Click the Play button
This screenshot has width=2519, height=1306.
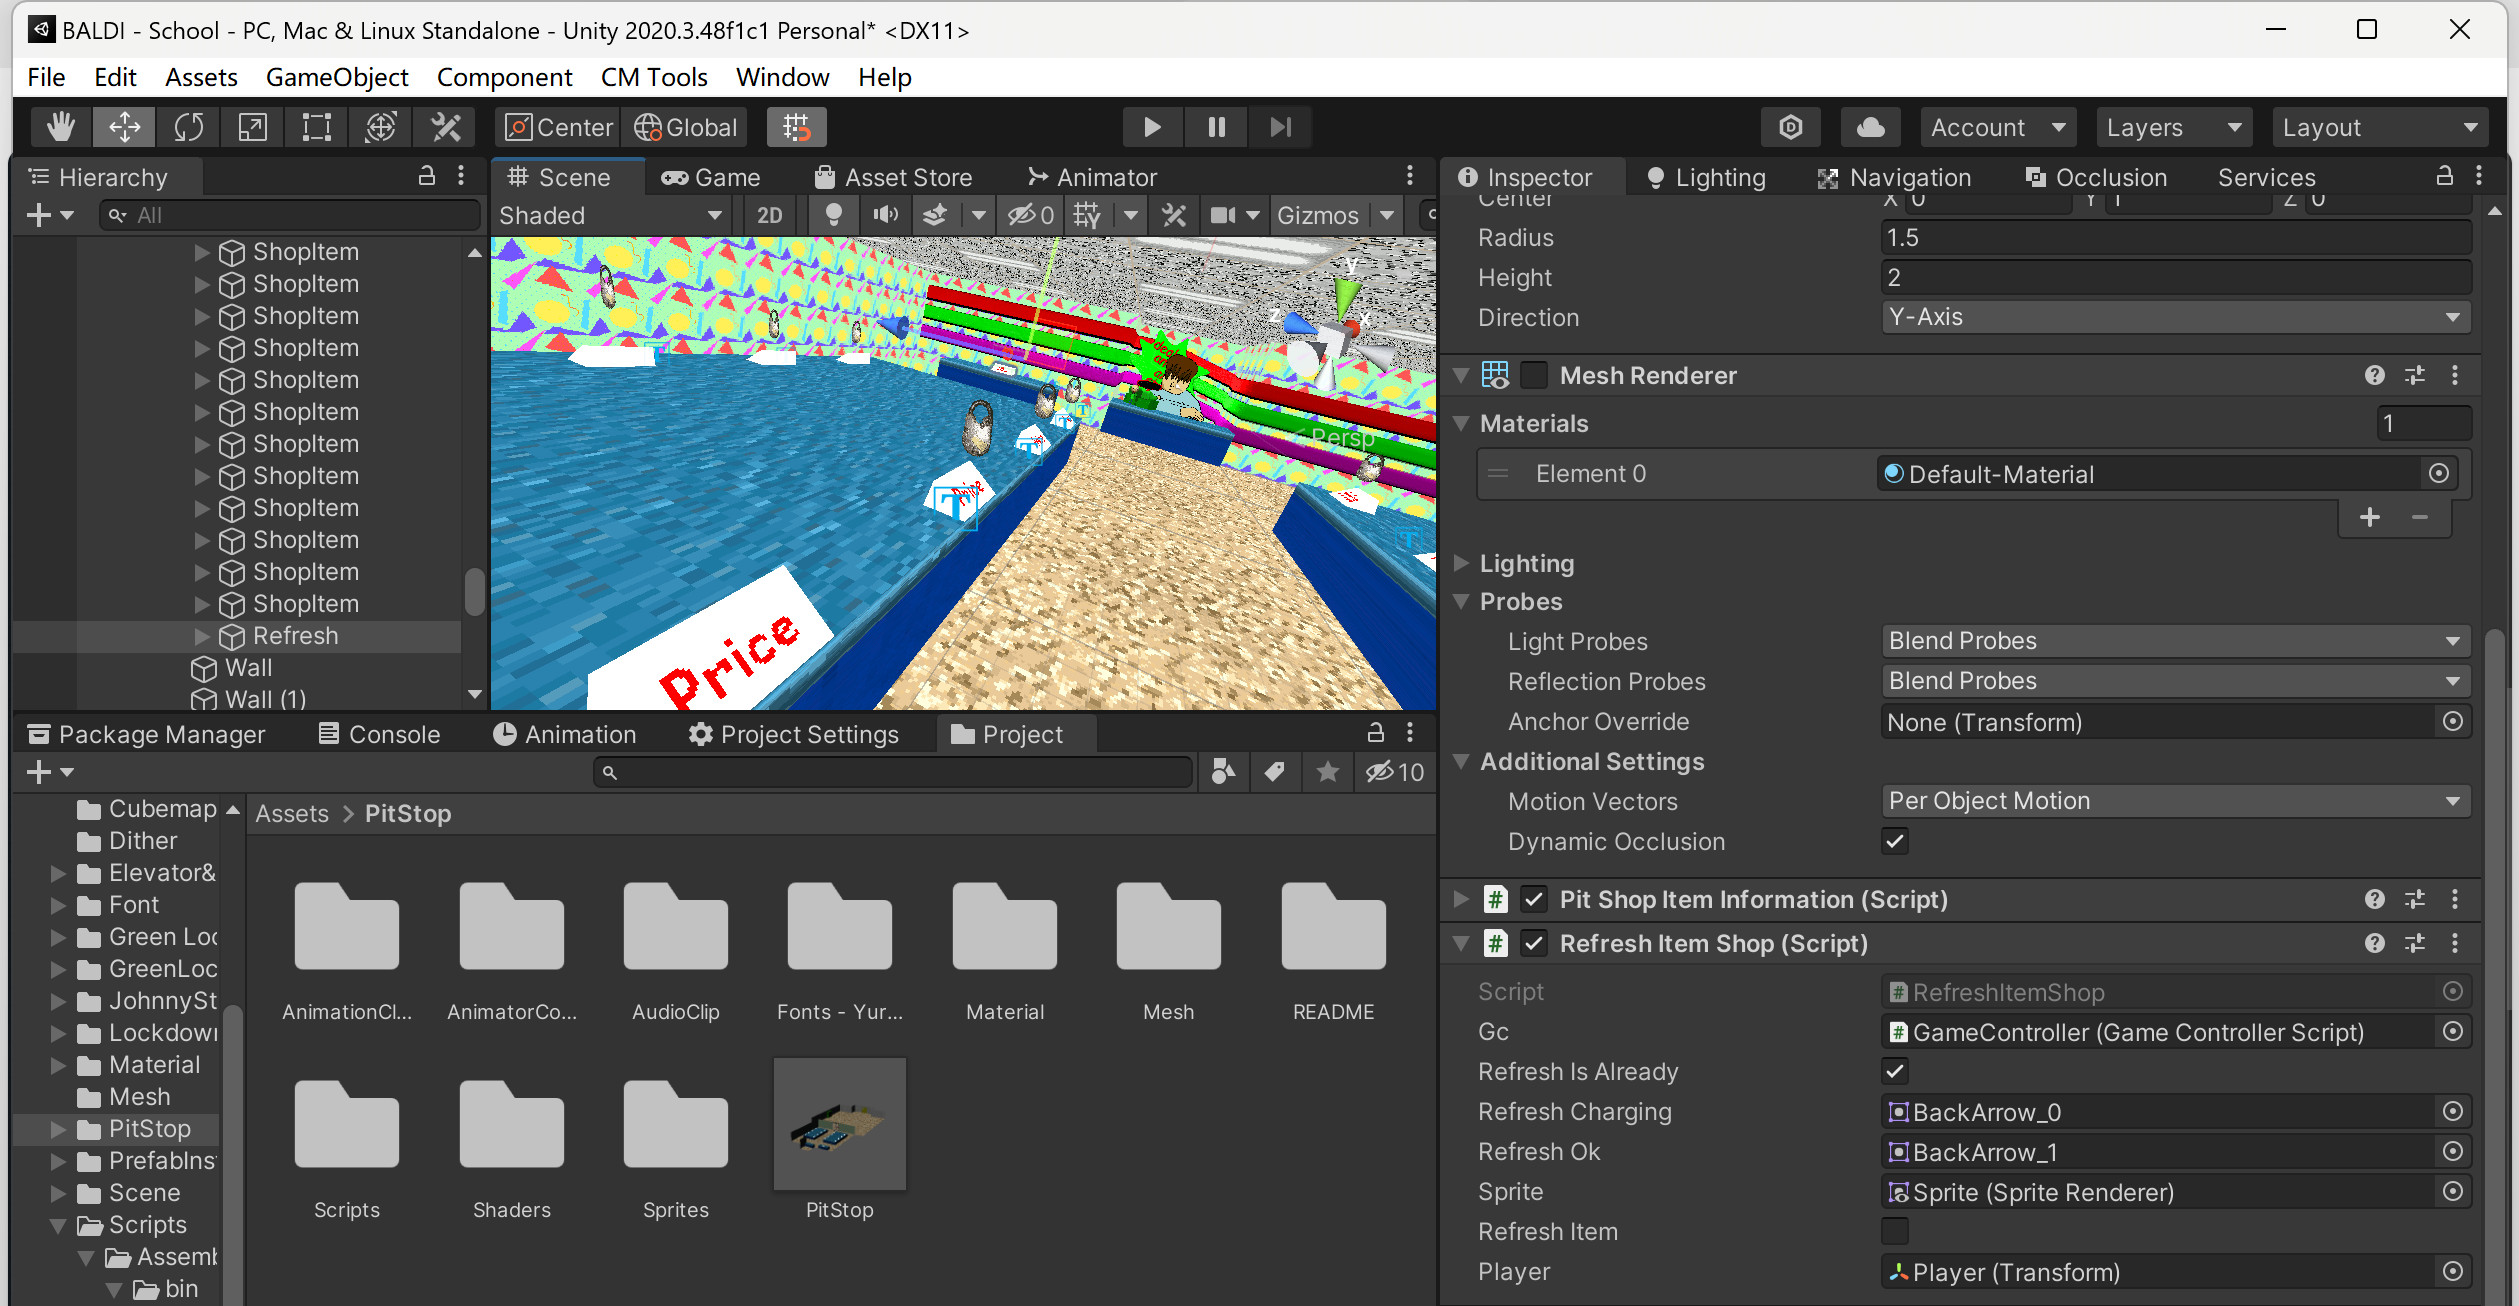click(1151, 127)
